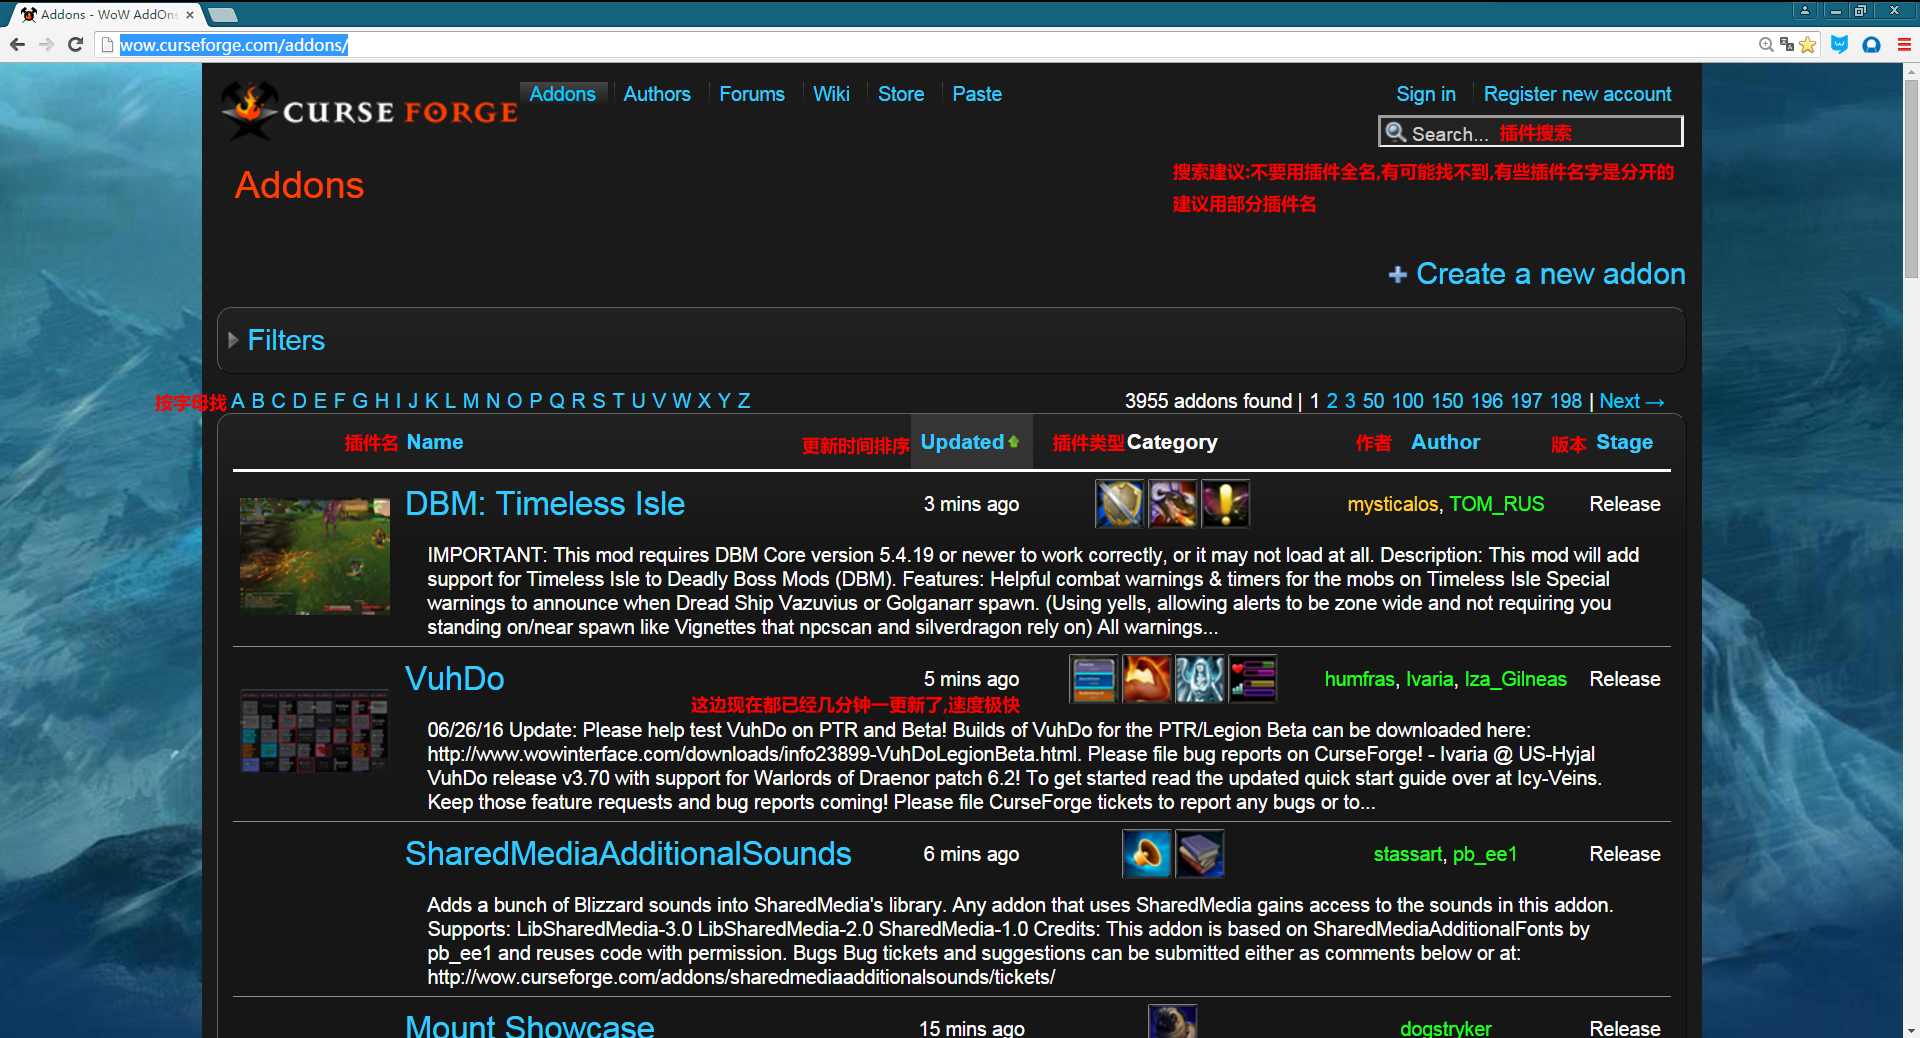
Task: Sort by Stage column header
Action: tap(1624, 442)
